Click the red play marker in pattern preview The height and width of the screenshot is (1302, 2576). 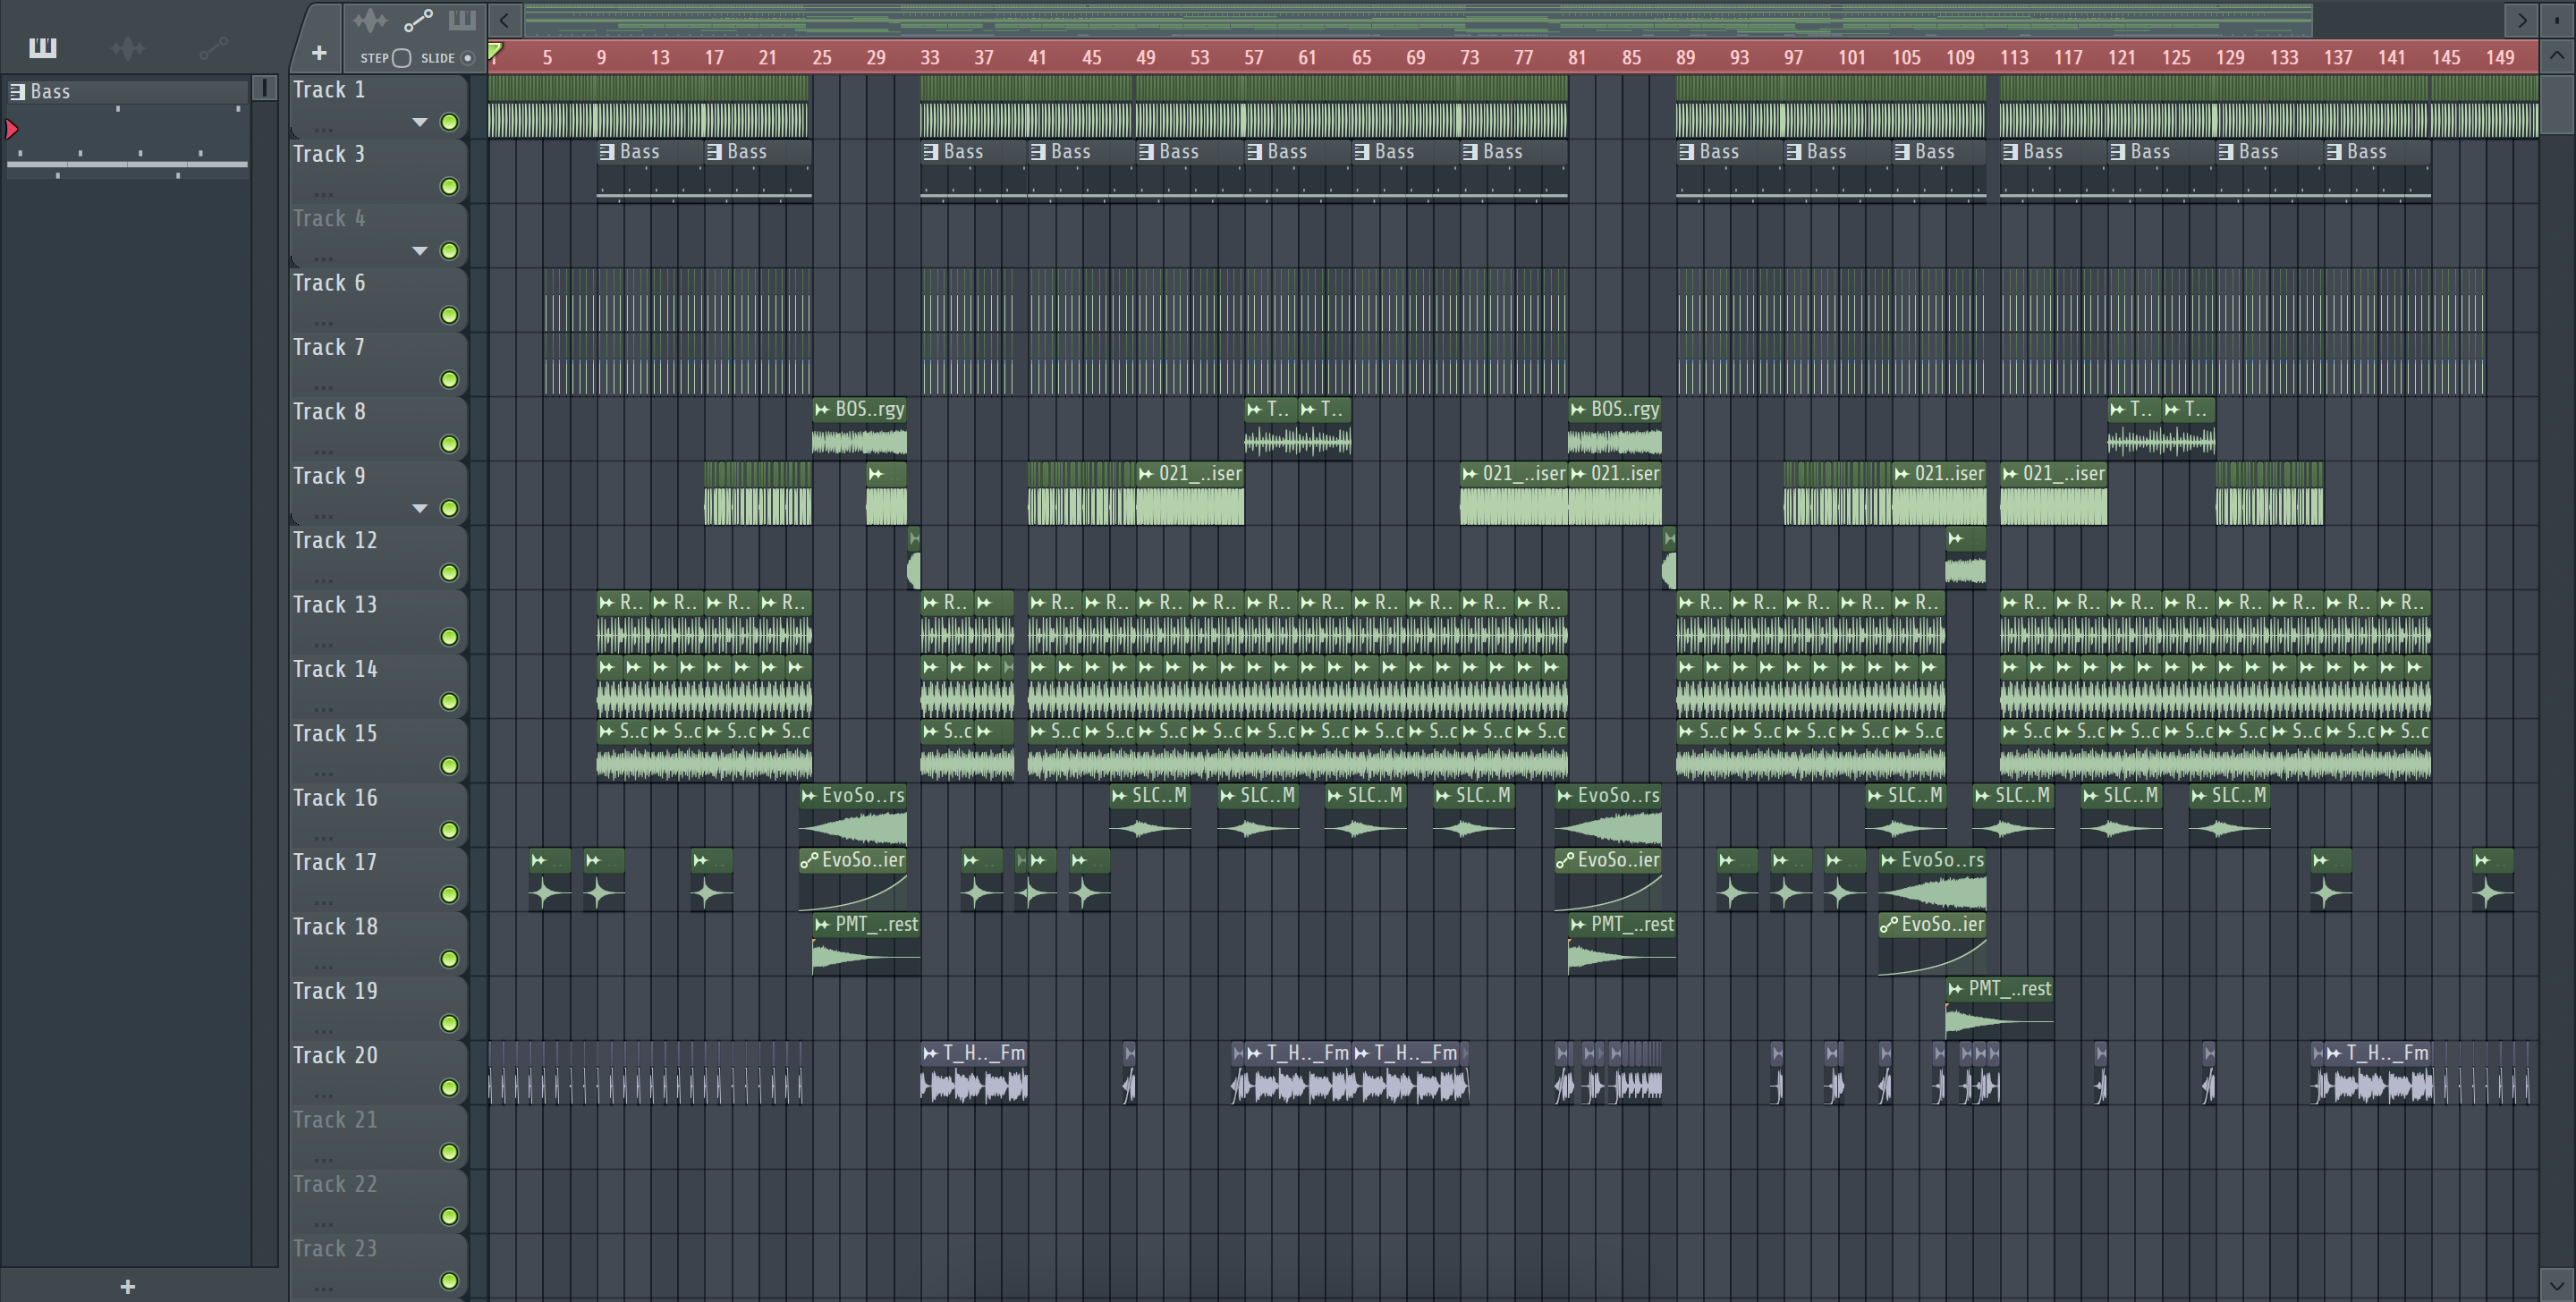12,128
